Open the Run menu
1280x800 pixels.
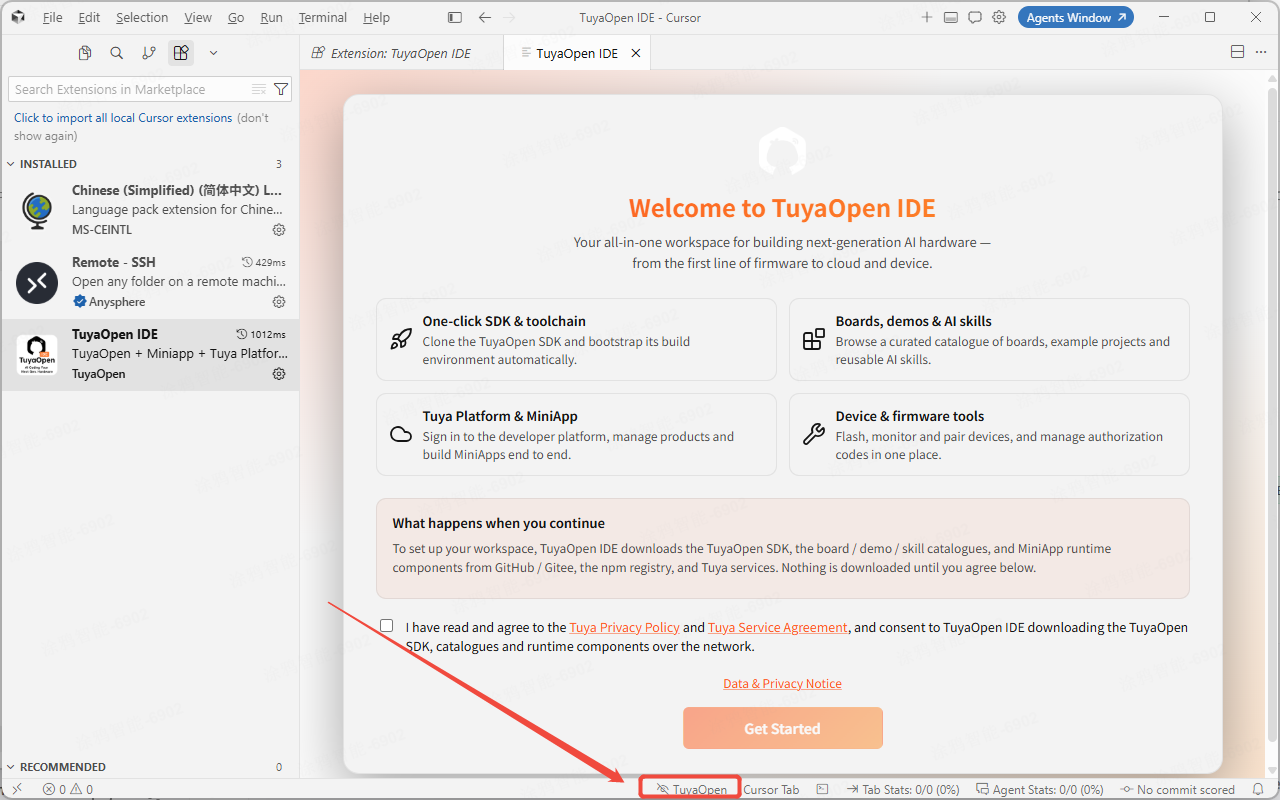coord(271,18)
